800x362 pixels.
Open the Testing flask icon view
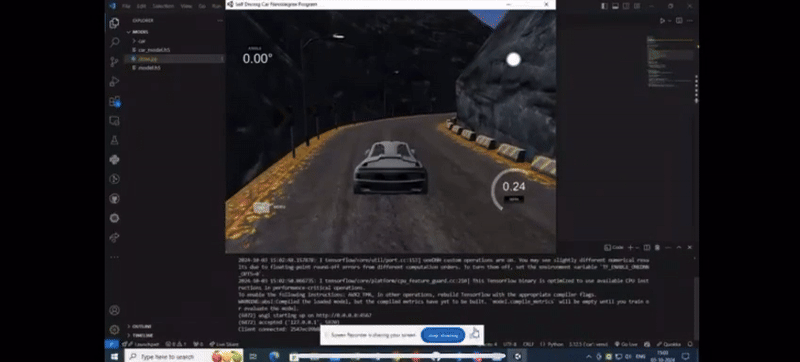pyautogui.click(x=114, y=140)
